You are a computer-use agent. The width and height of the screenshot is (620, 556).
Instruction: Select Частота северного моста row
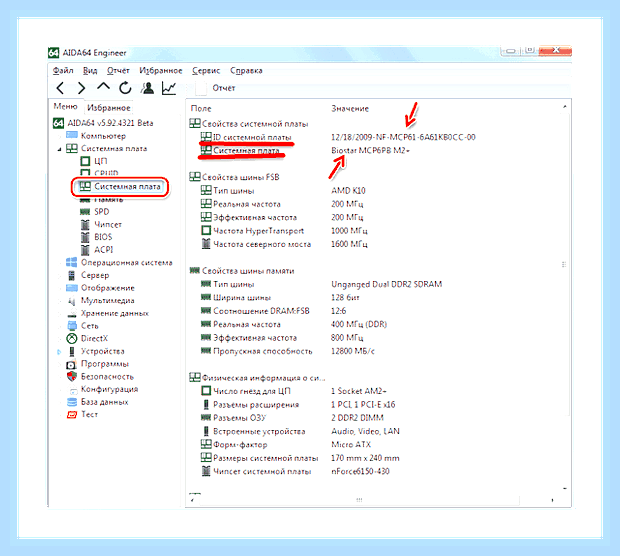pyautogui.click(x=284, y=244)
